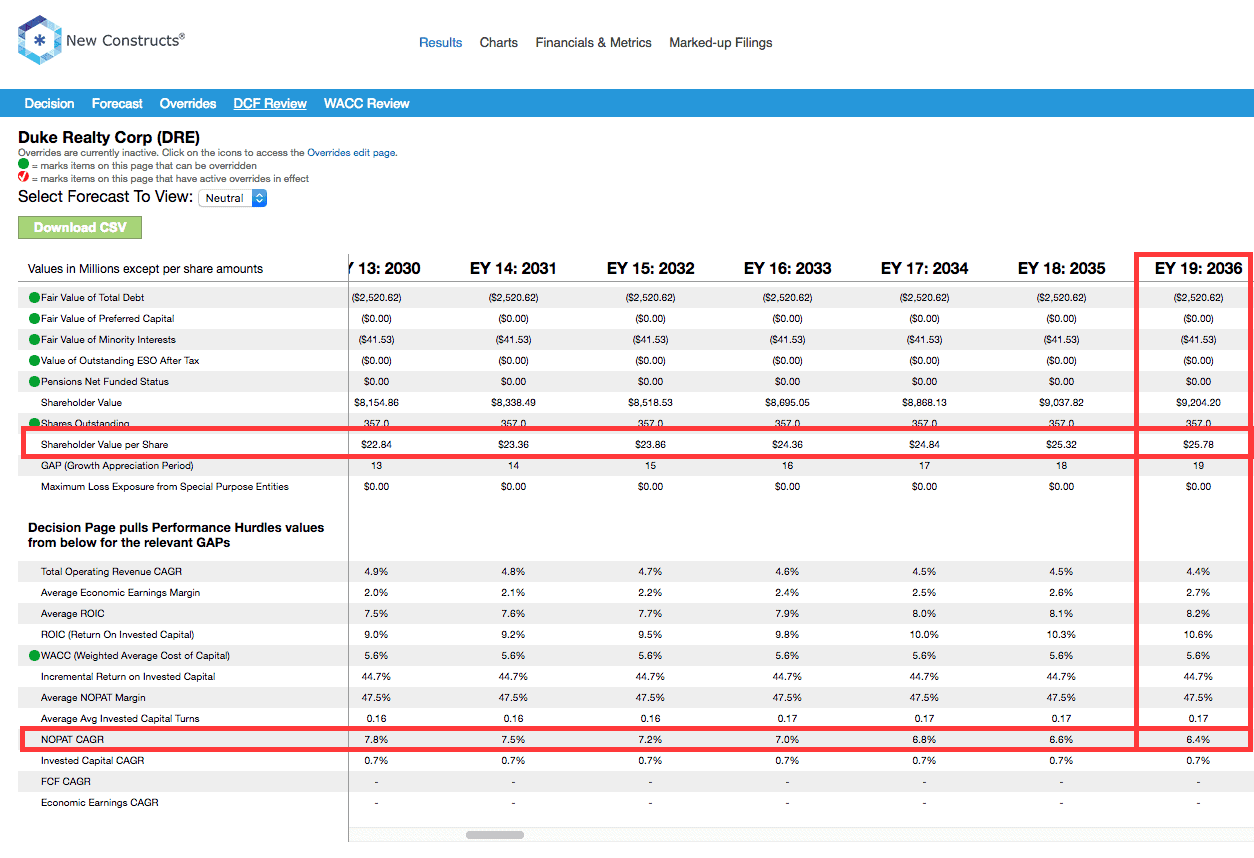Click the 8.2% Average ROIC cell
This screenshot has width=1254, height=858.
(x=1198, y=613)
